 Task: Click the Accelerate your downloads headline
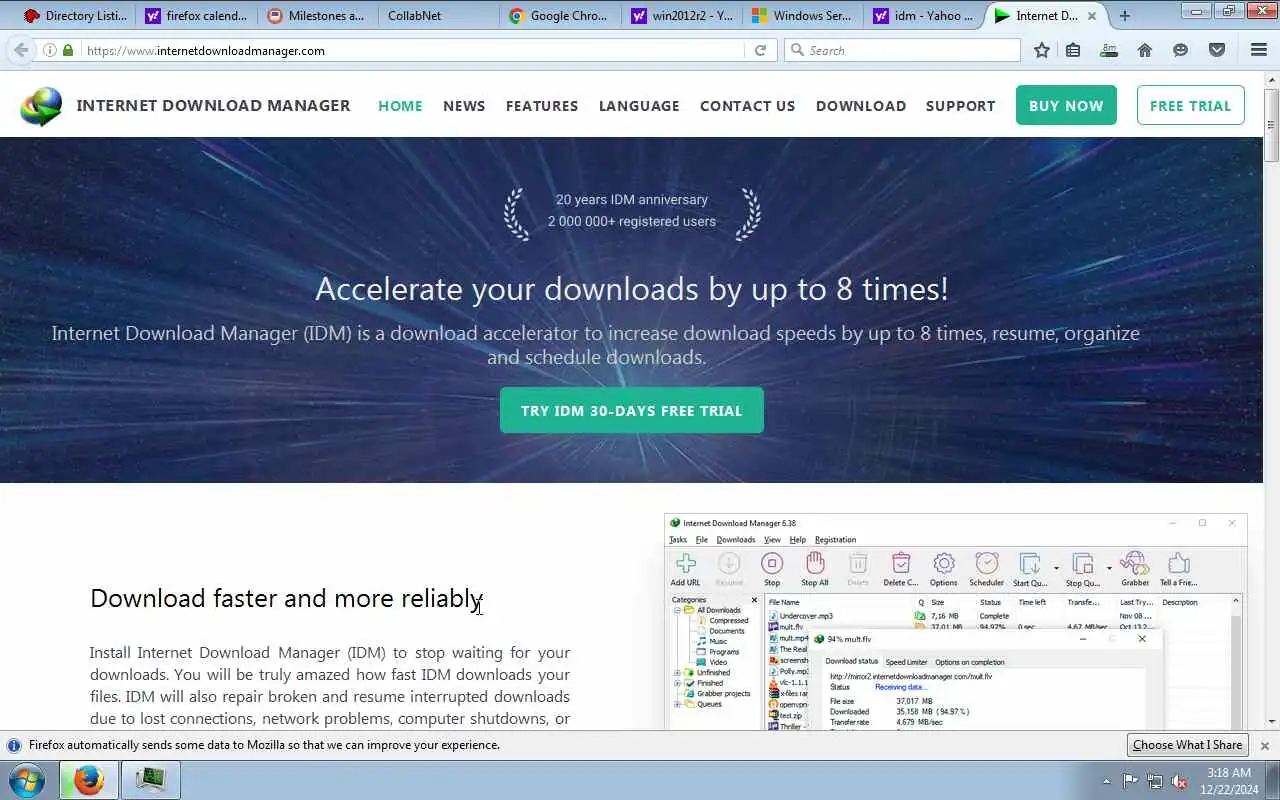[x=632, y=289]
